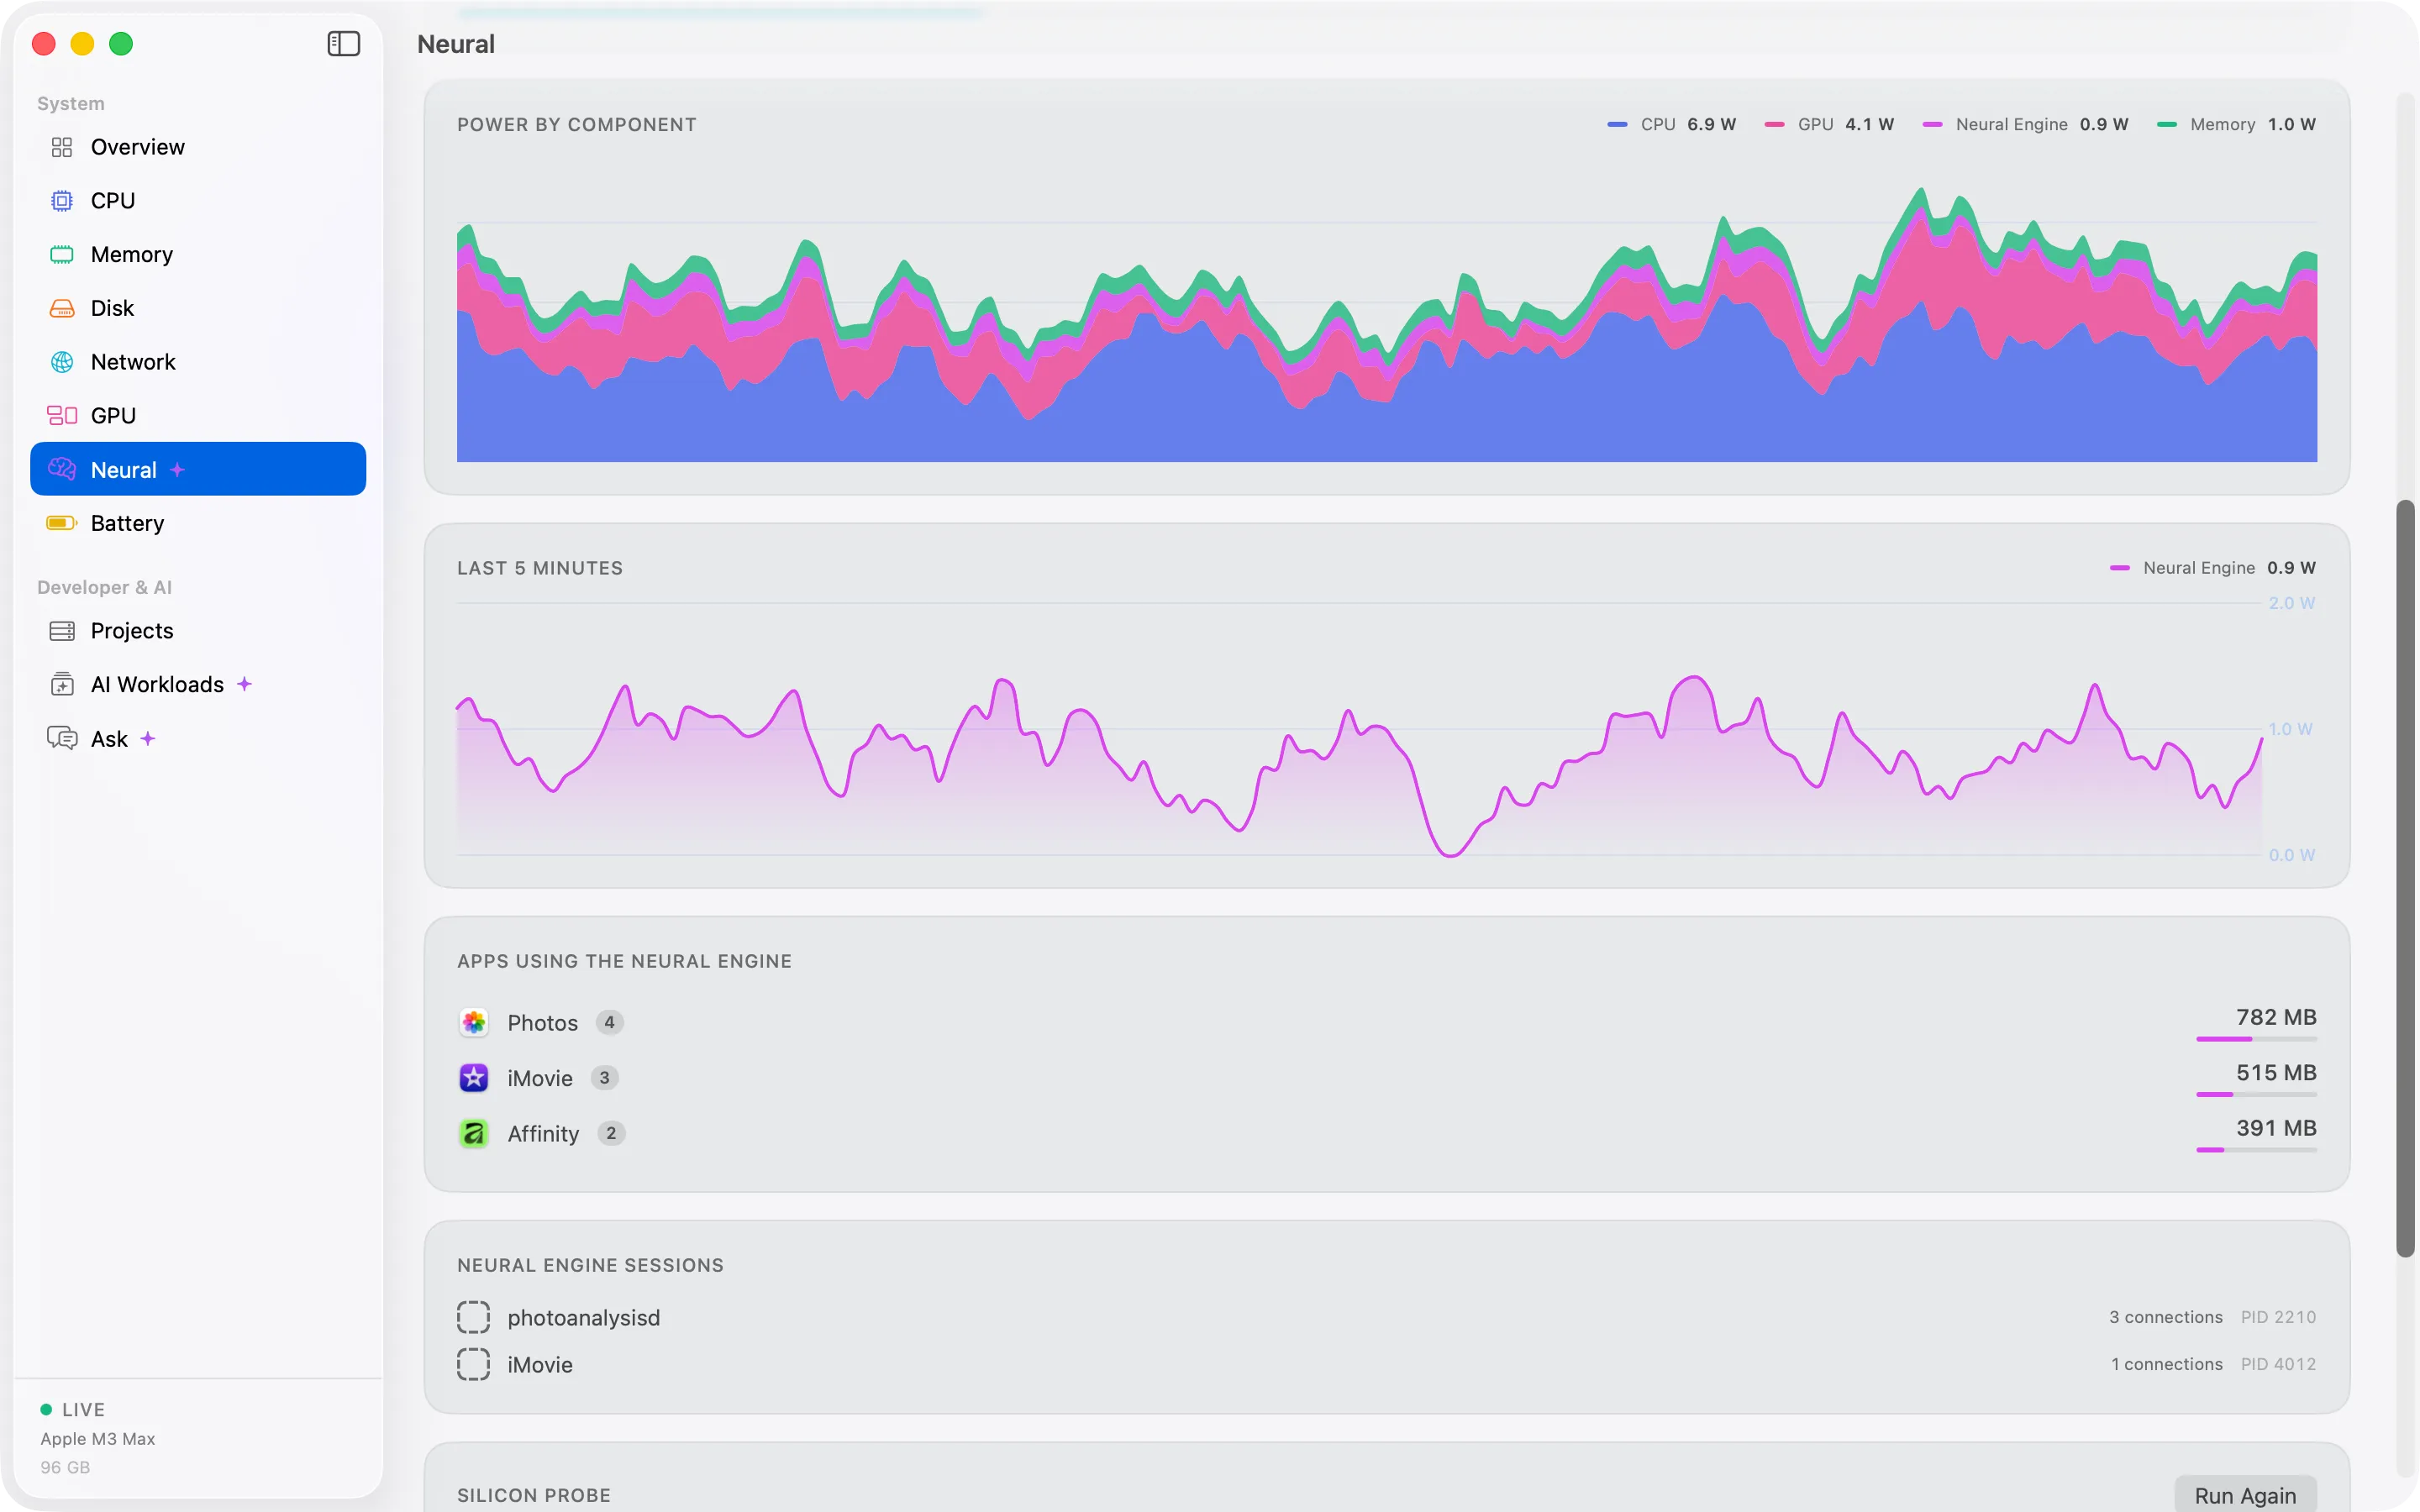Click the vertical scrollbar thumb
The width and height of the screenshot is (2420, 1512).
2405,878
